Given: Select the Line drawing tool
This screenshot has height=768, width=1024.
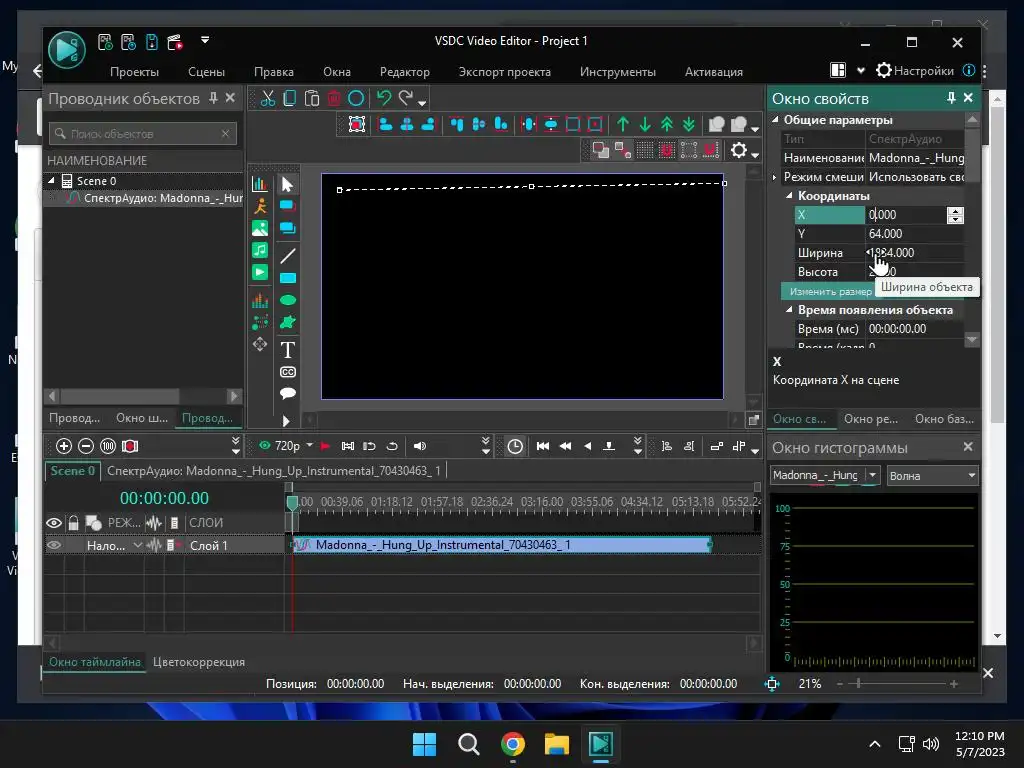Looking at the screenshot, I should tap(287, 256).
